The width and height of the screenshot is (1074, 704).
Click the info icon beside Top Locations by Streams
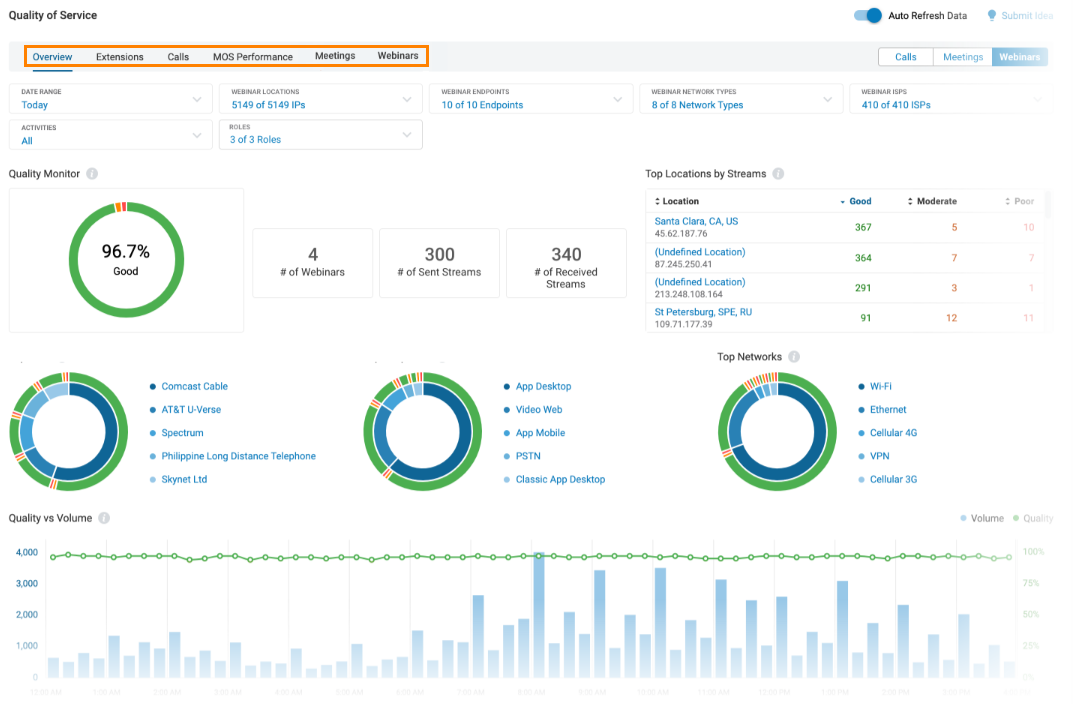pyautogui.click(x=779, y=173)
